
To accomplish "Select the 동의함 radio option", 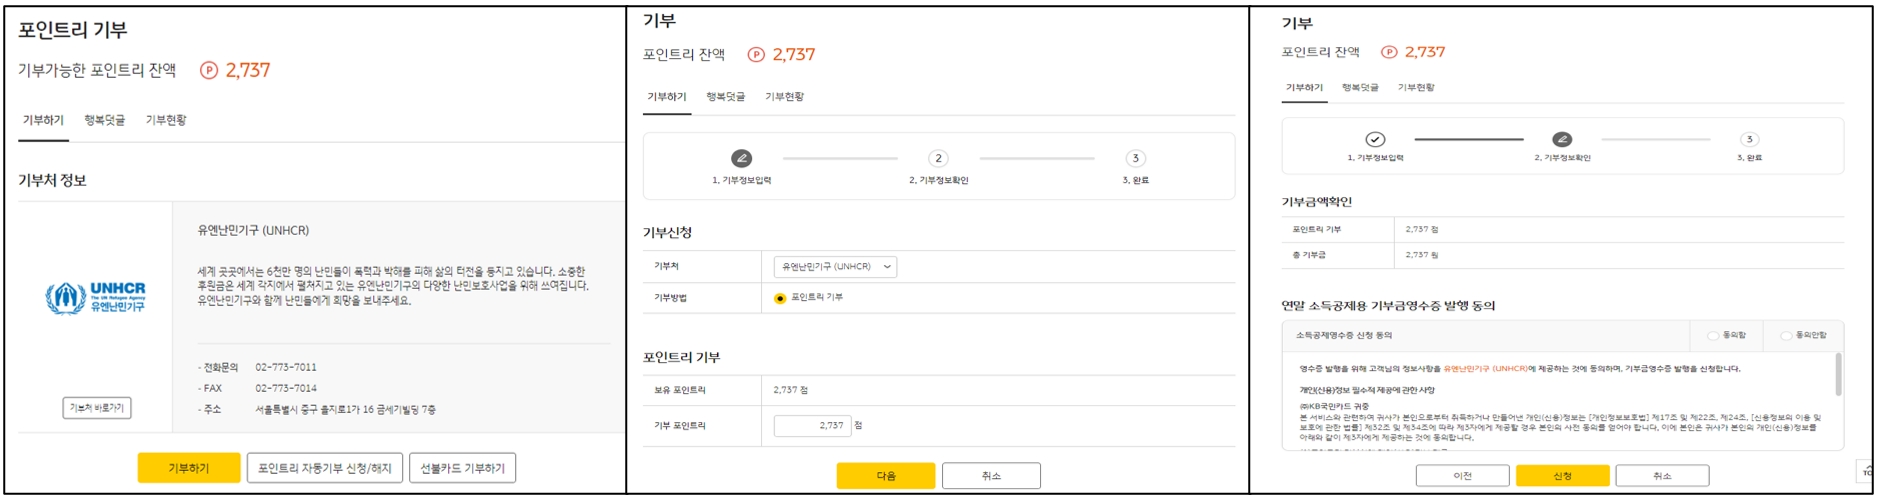I will pos(1713,336).
